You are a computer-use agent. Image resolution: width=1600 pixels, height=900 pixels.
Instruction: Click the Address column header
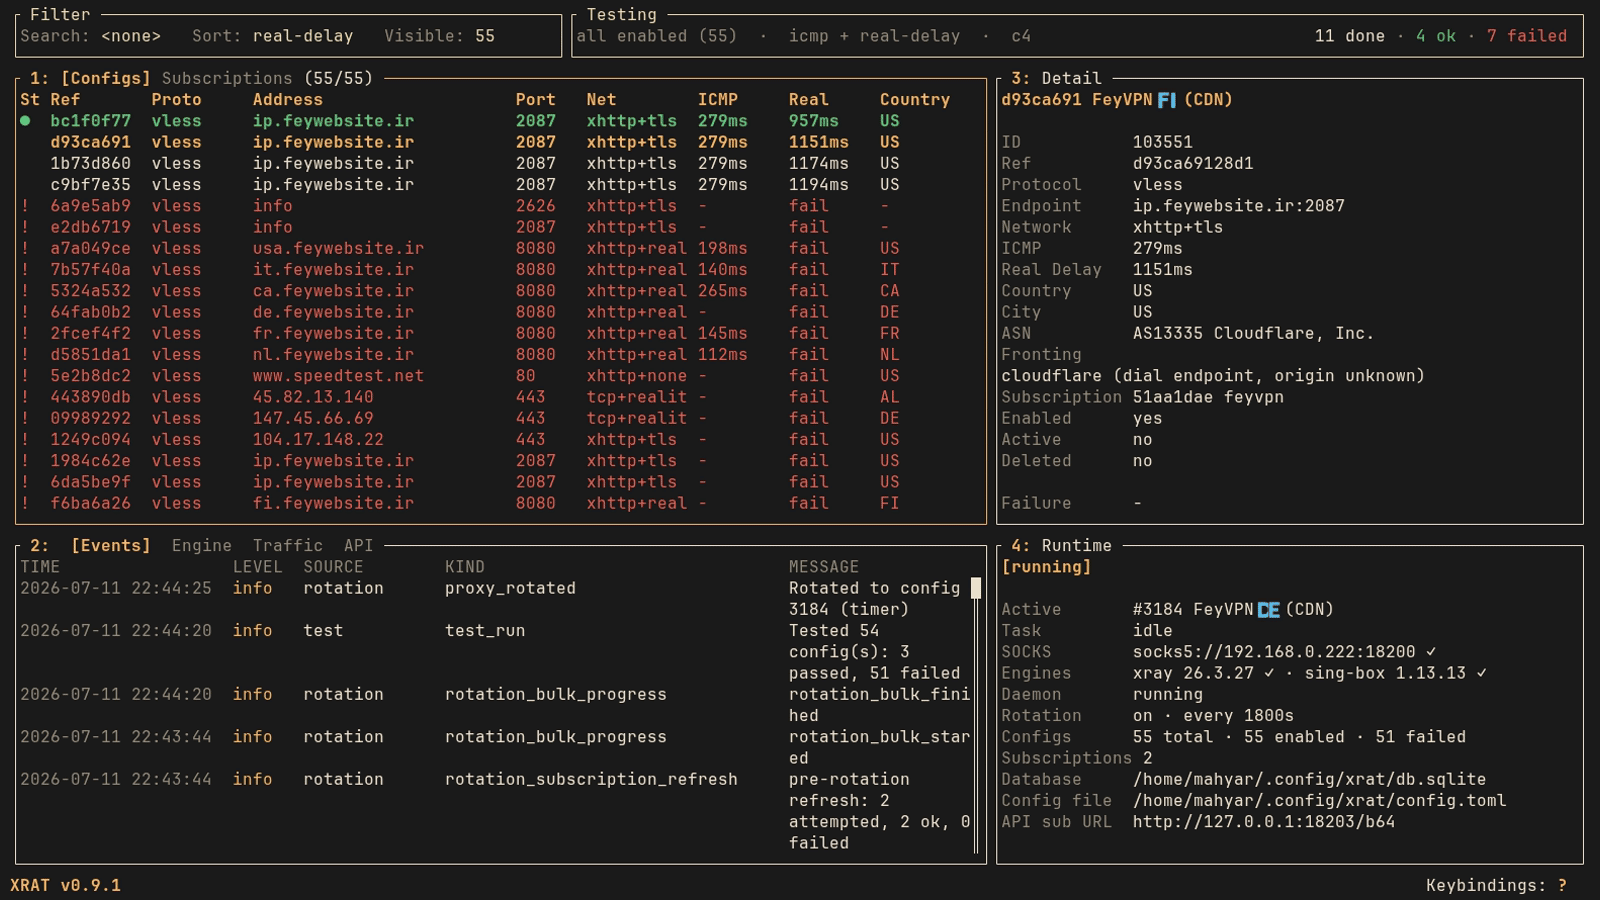tap(288, 100)
